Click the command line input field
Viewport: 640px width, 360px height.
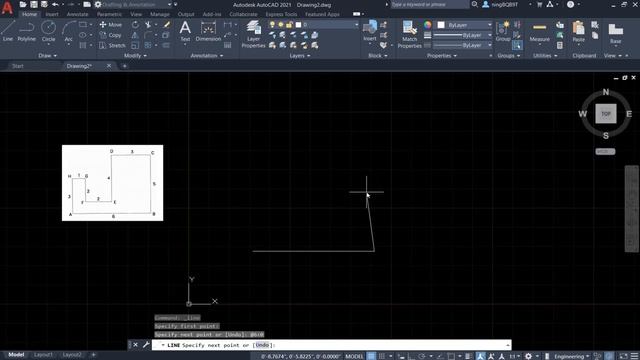coord(331,345)
